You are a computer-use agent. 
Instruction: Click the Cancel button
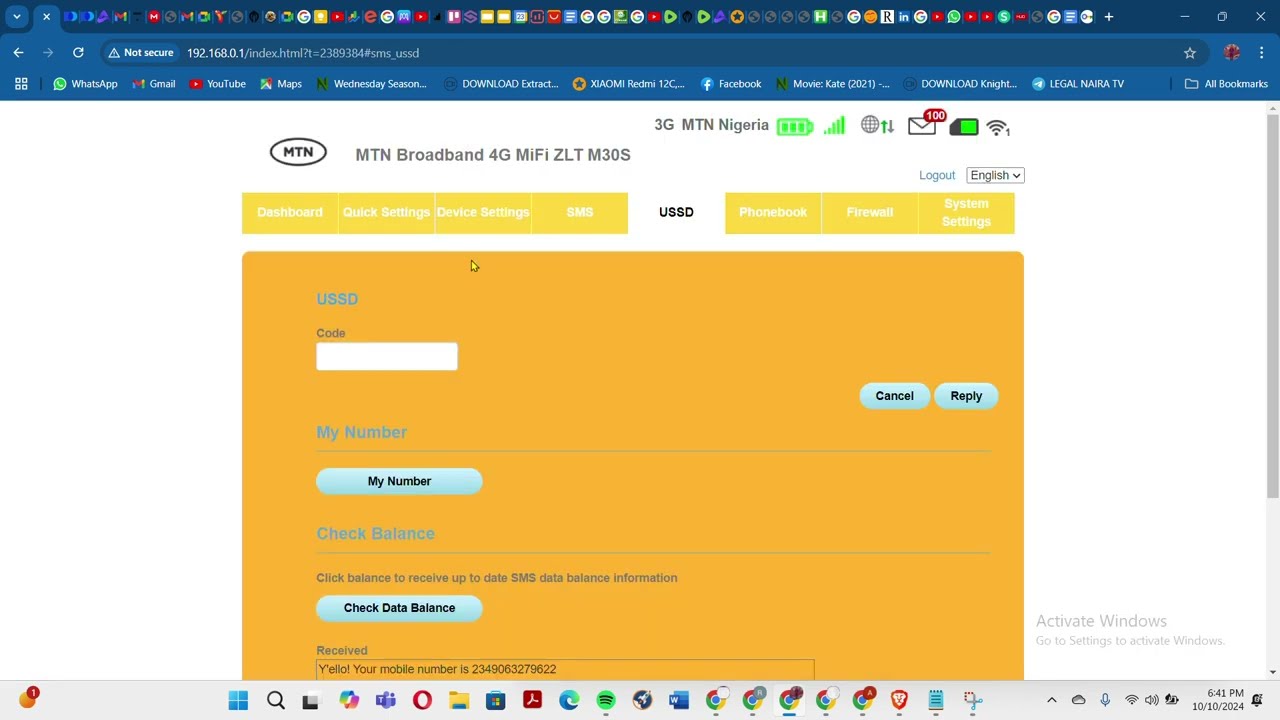[894, 396]
